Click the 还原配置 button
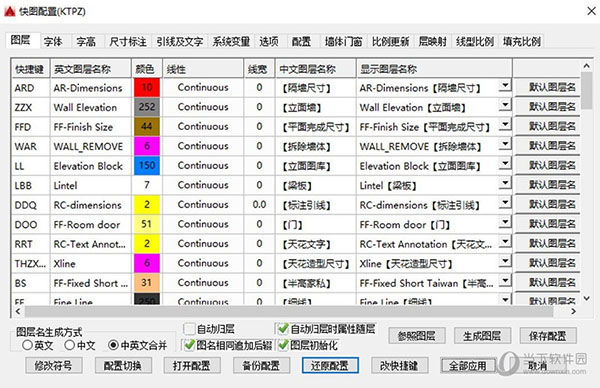Image resolution: width=600 pixels, height=388 pixels. coord(330,365)
